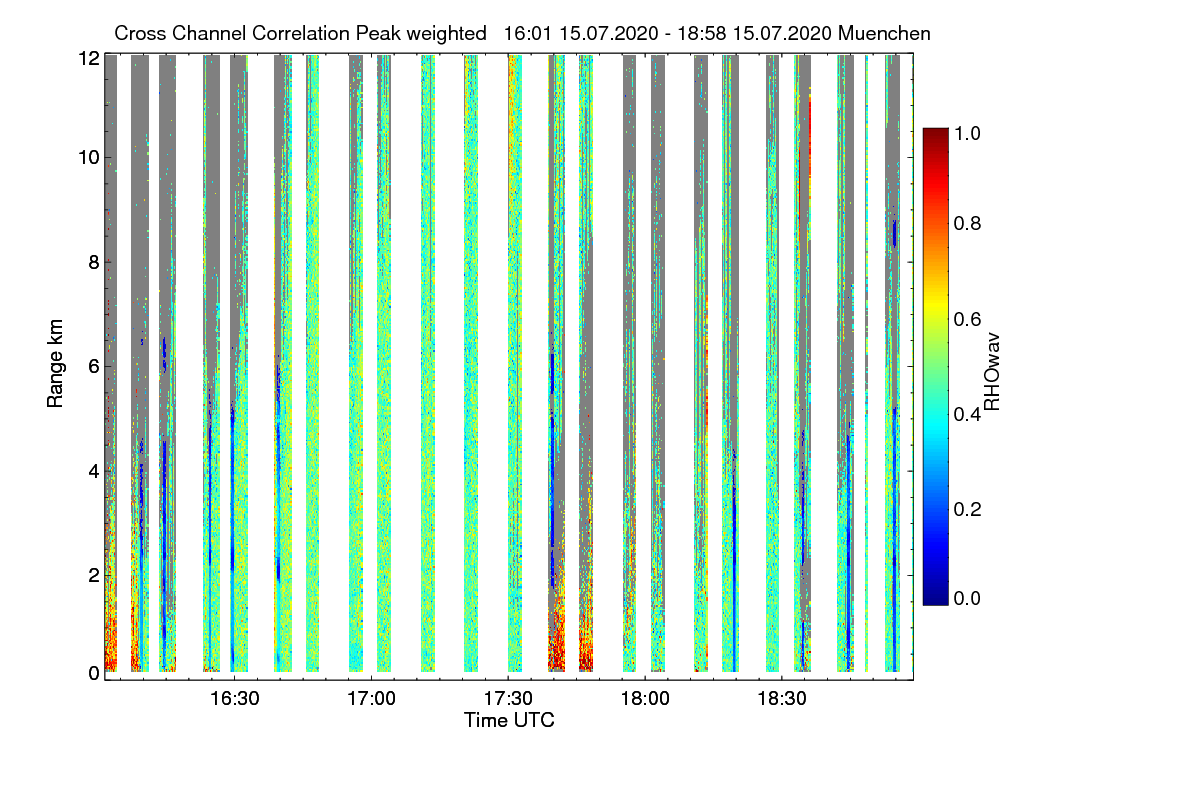Click the "Time UTC" x-axis label
The width and height of the screenshot is (1200, 800).
pyautogui.click(x=509, y=720)
